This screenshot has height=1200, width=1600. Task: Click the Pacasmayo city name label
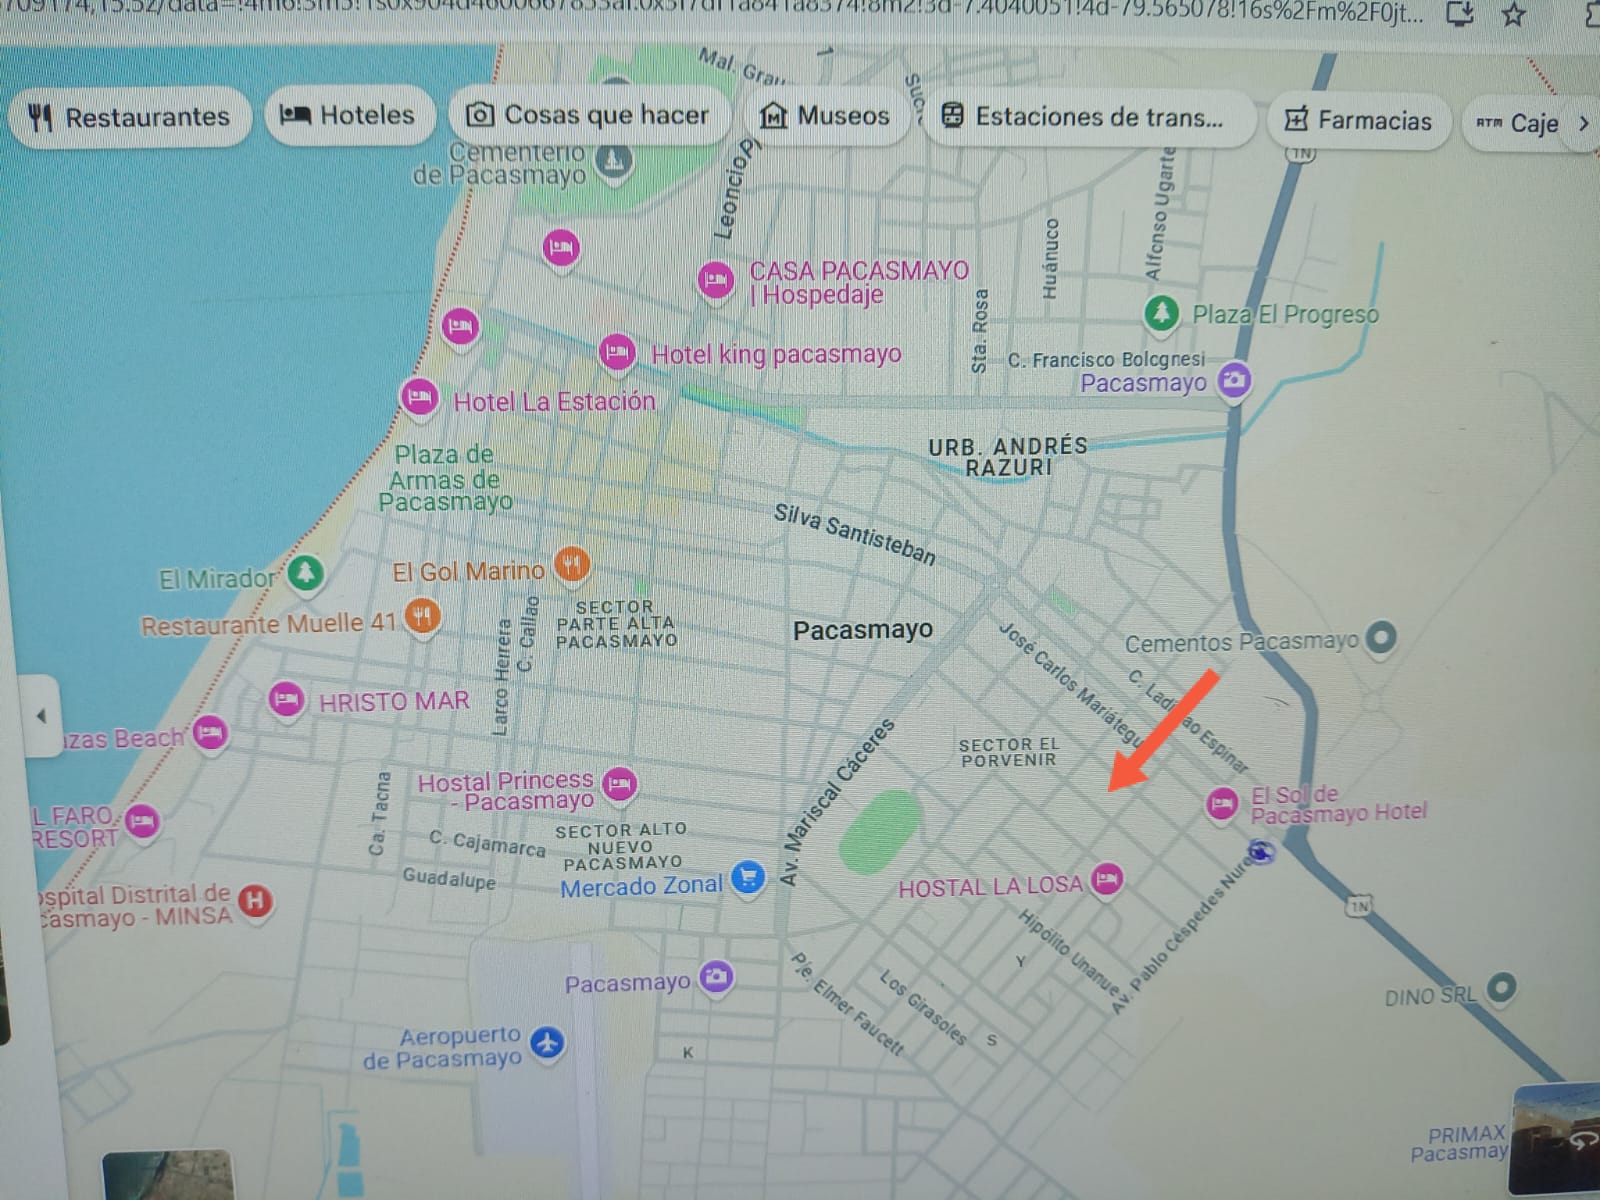862,630
